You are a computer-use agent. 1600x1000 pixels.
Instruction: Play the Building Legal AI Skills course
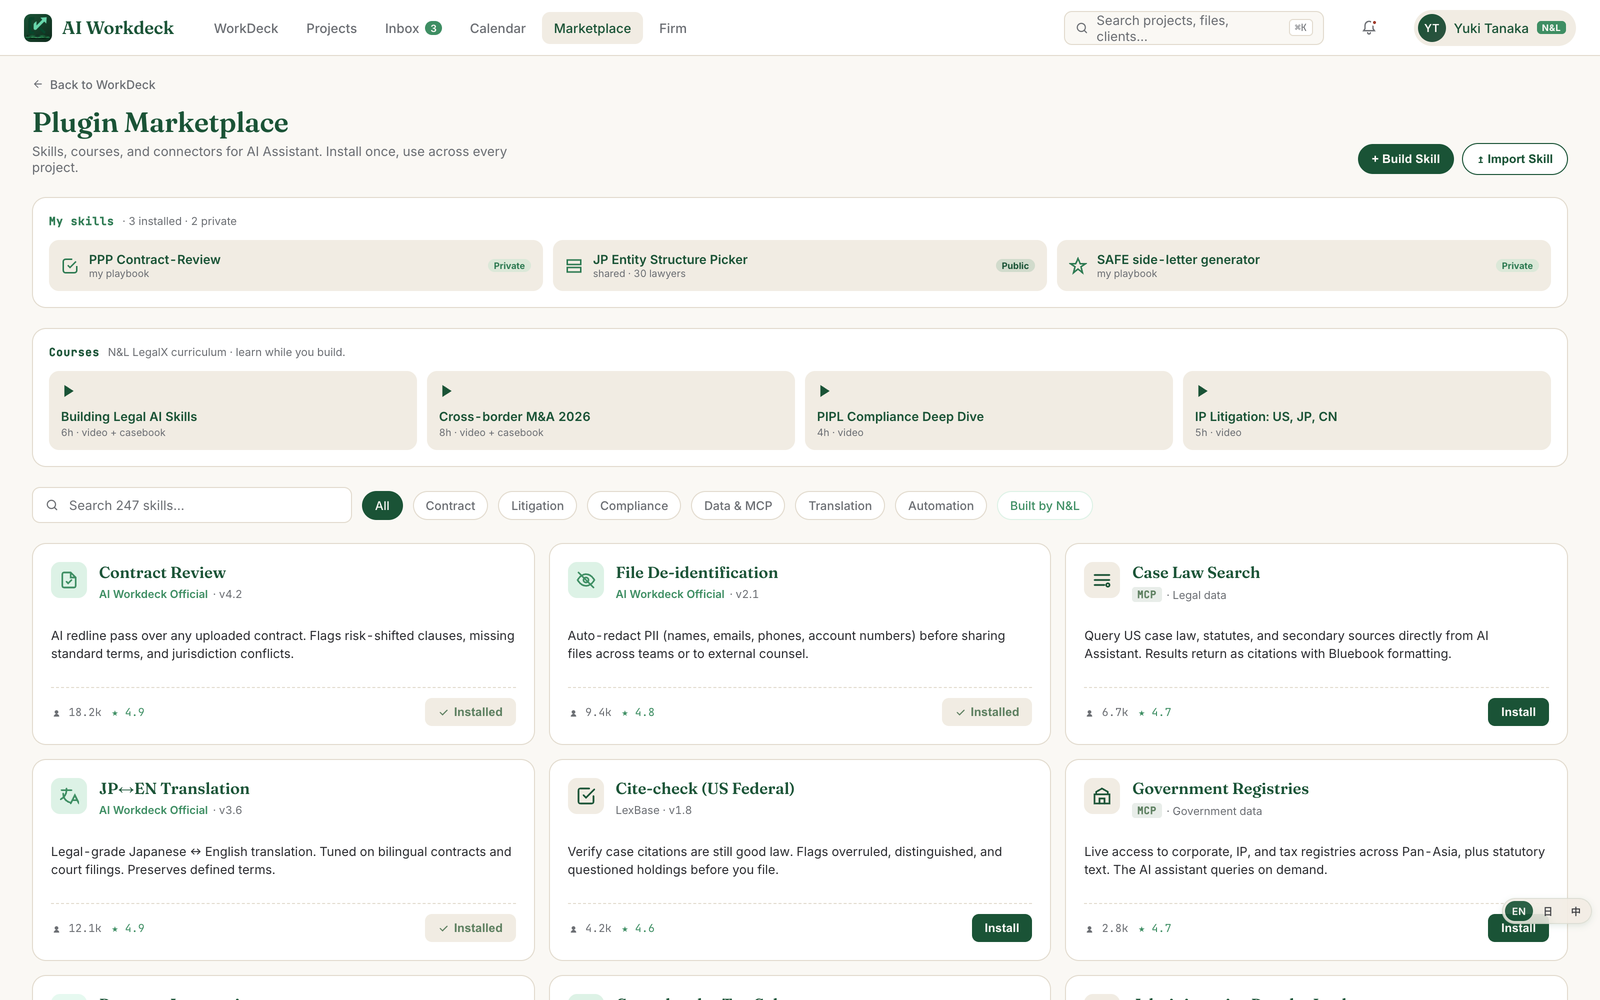click(x=69, y=391)
